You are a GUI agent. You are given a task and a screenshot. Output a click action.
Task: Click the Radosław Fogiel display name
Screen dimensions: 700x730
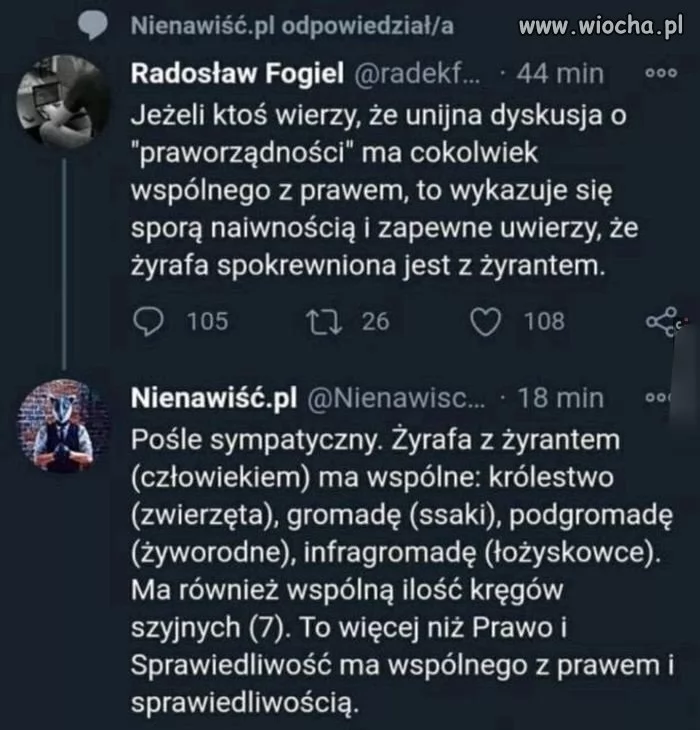coord(238,73)
